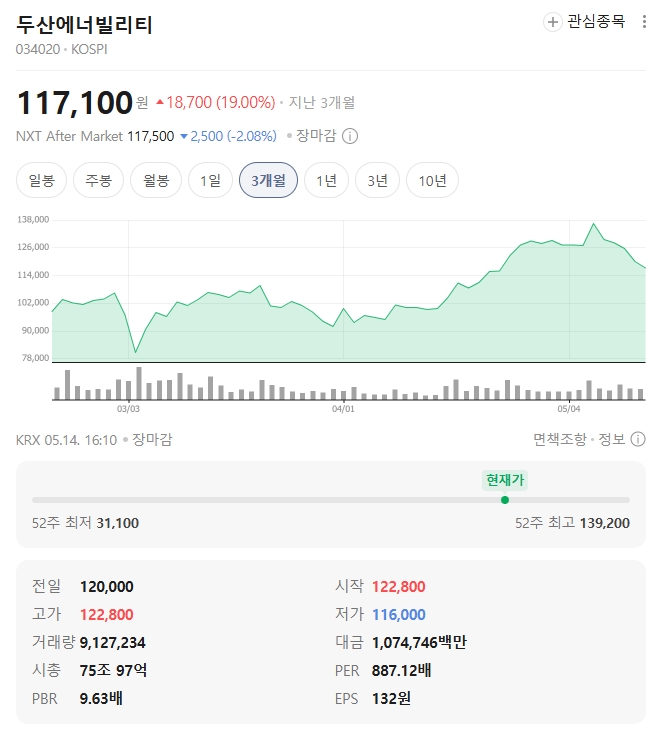Select the 3개월 chart period

coord(268,180)
